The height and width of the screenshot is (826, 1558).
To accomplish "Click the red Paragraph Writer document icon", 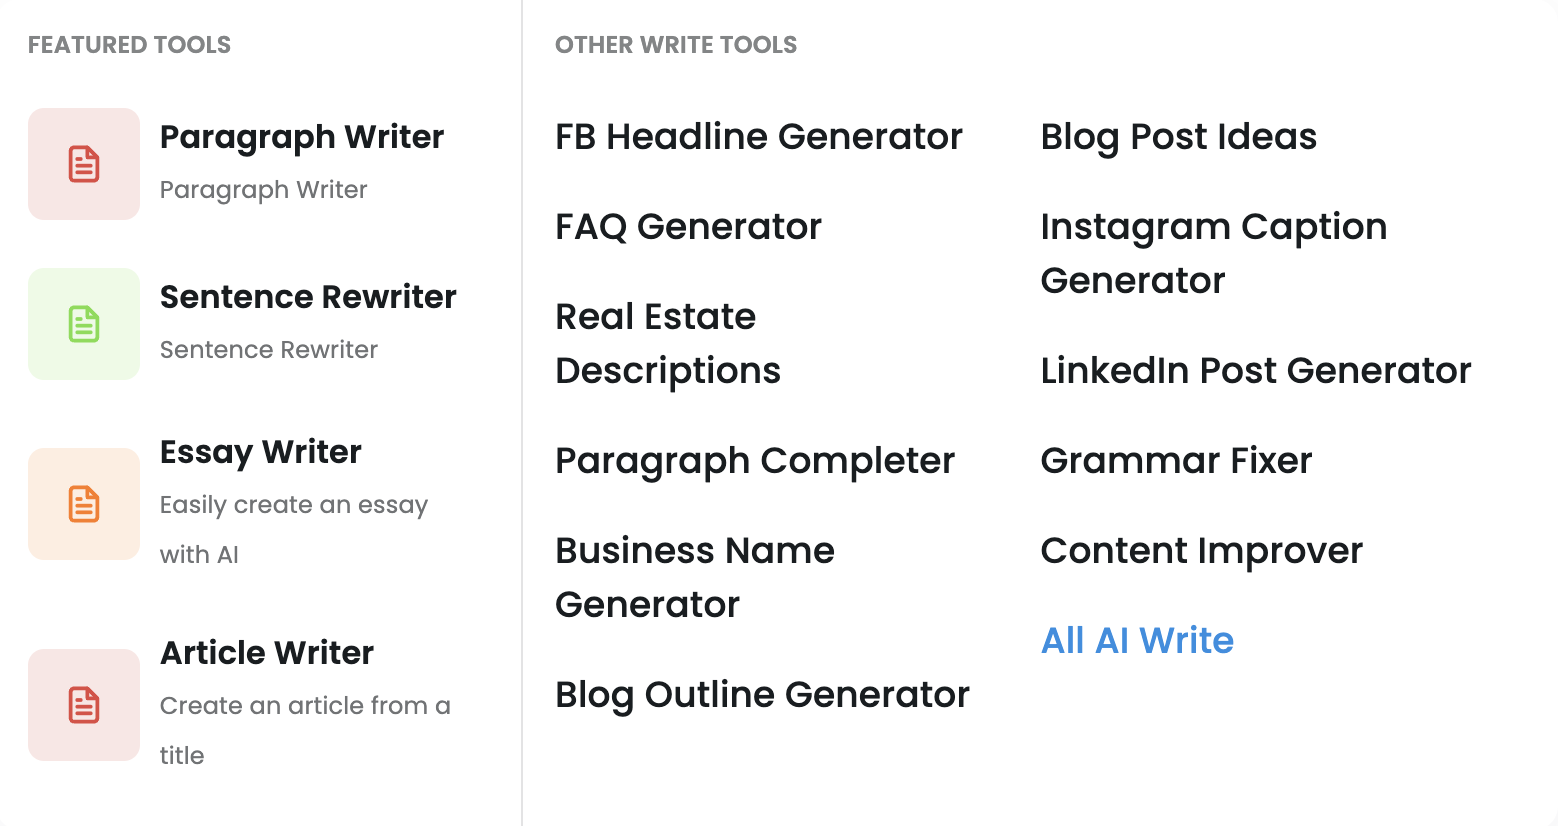I will point(84,164).
